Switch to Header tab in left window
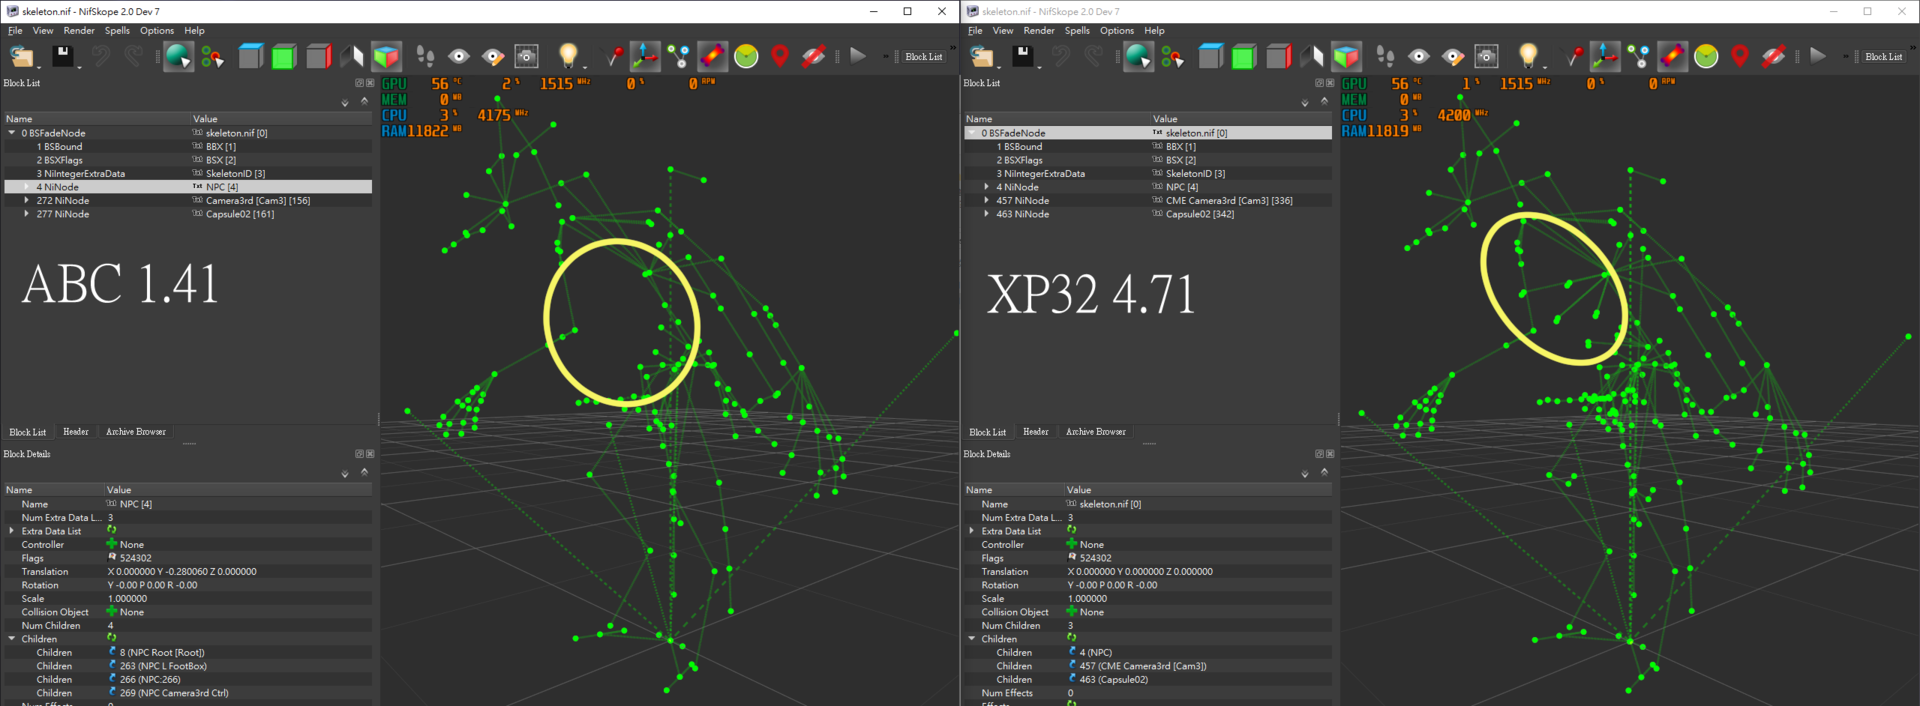The width and height of the screenshot is (1920, 706). [x=76, y=432]
